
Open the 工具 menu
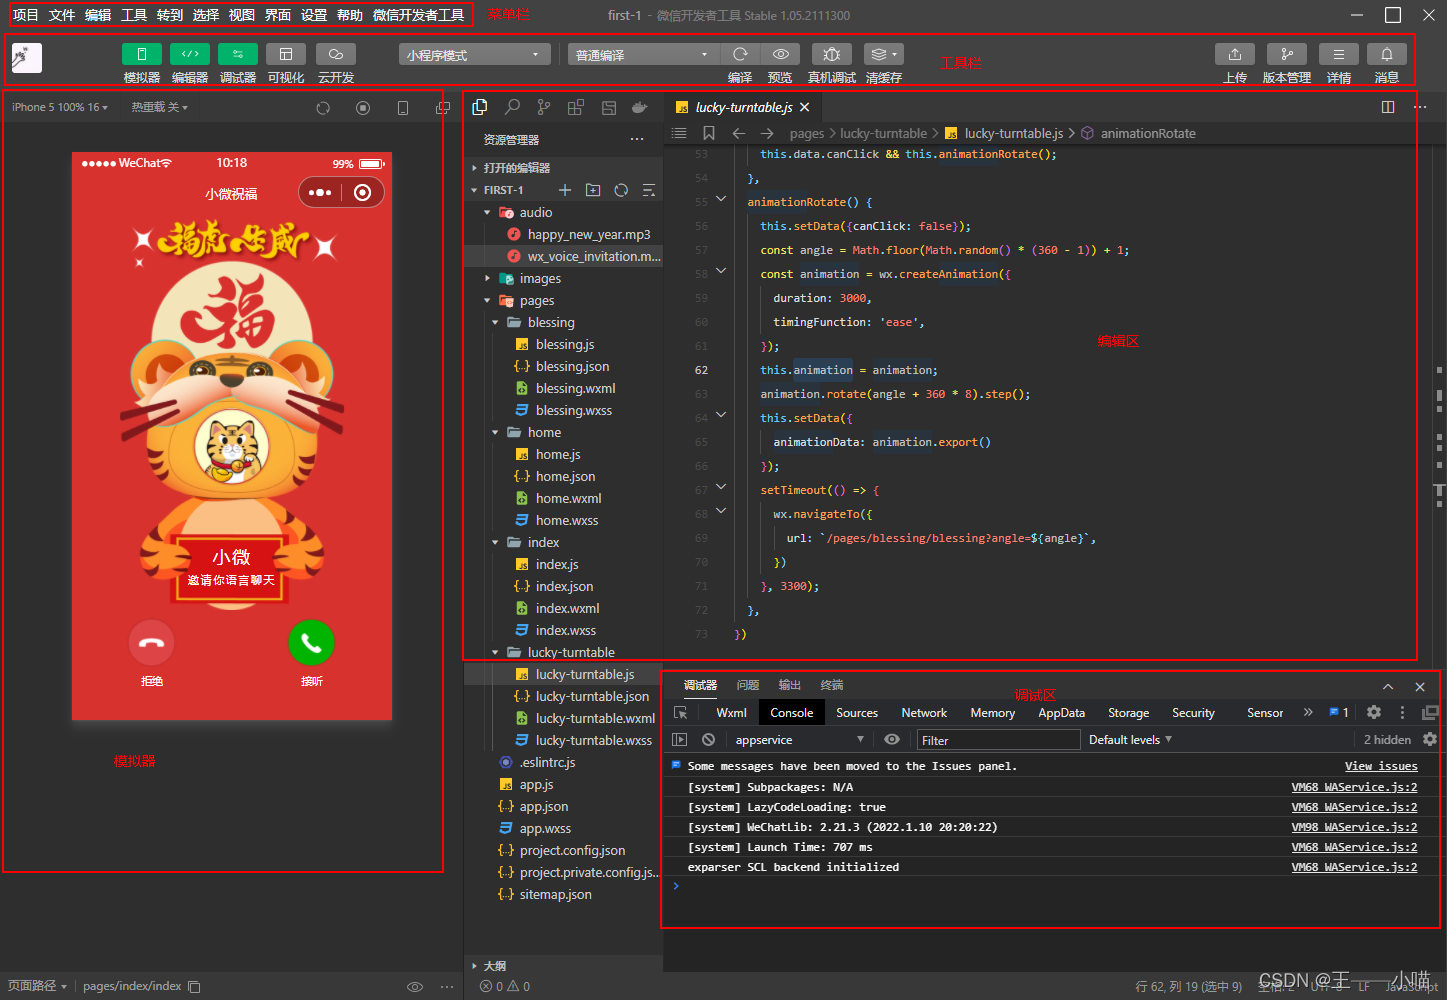click(134, 15)
